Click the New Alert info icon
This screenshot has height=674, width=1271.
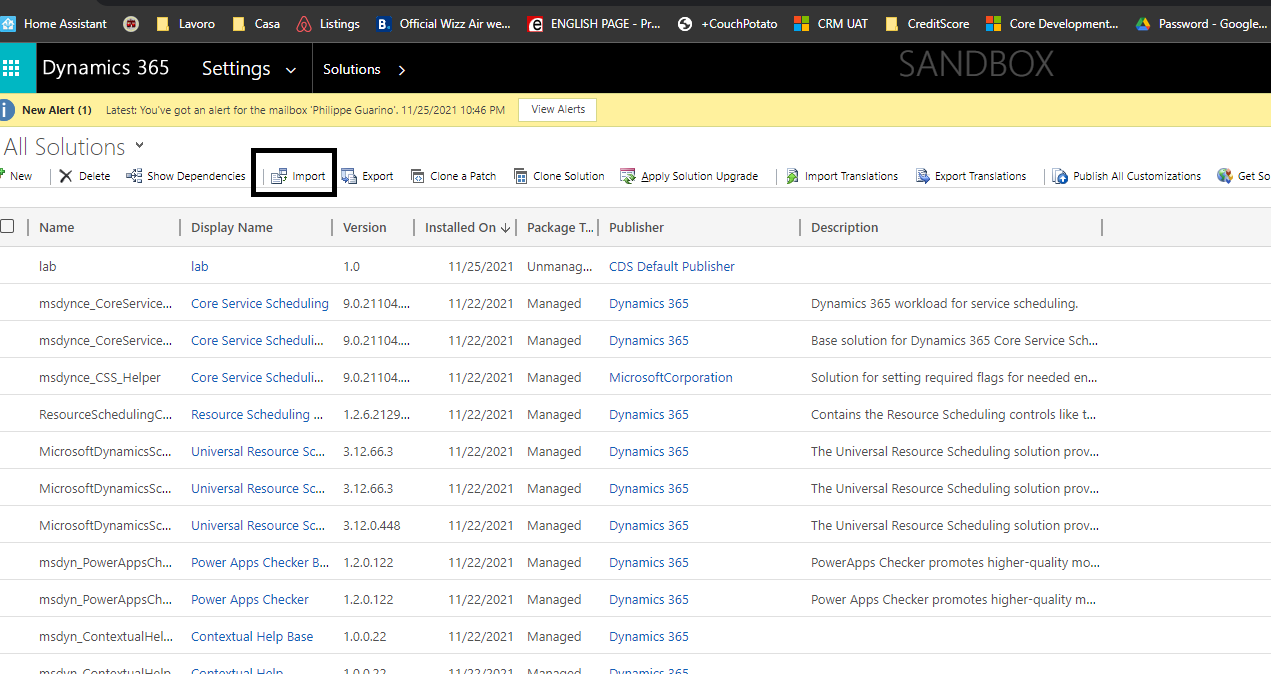click(x=5, y=109)
